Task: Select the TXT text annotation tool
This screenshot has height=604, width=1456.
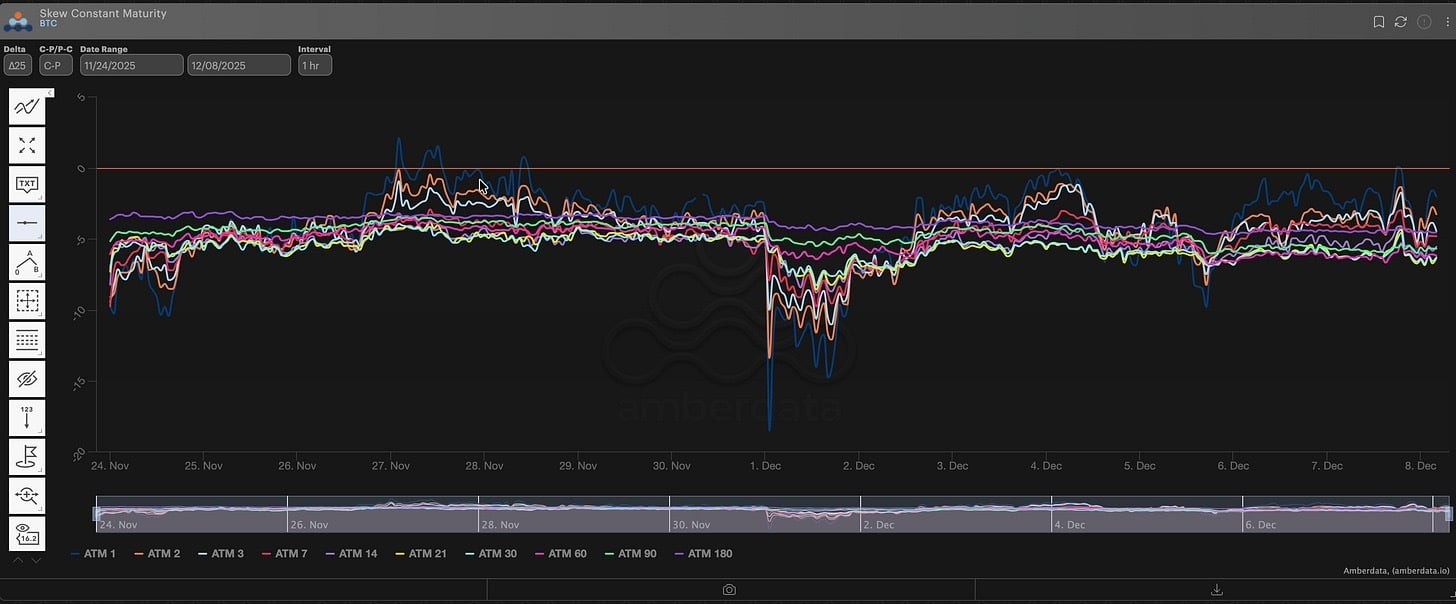Action: click(x=27, y=183)
